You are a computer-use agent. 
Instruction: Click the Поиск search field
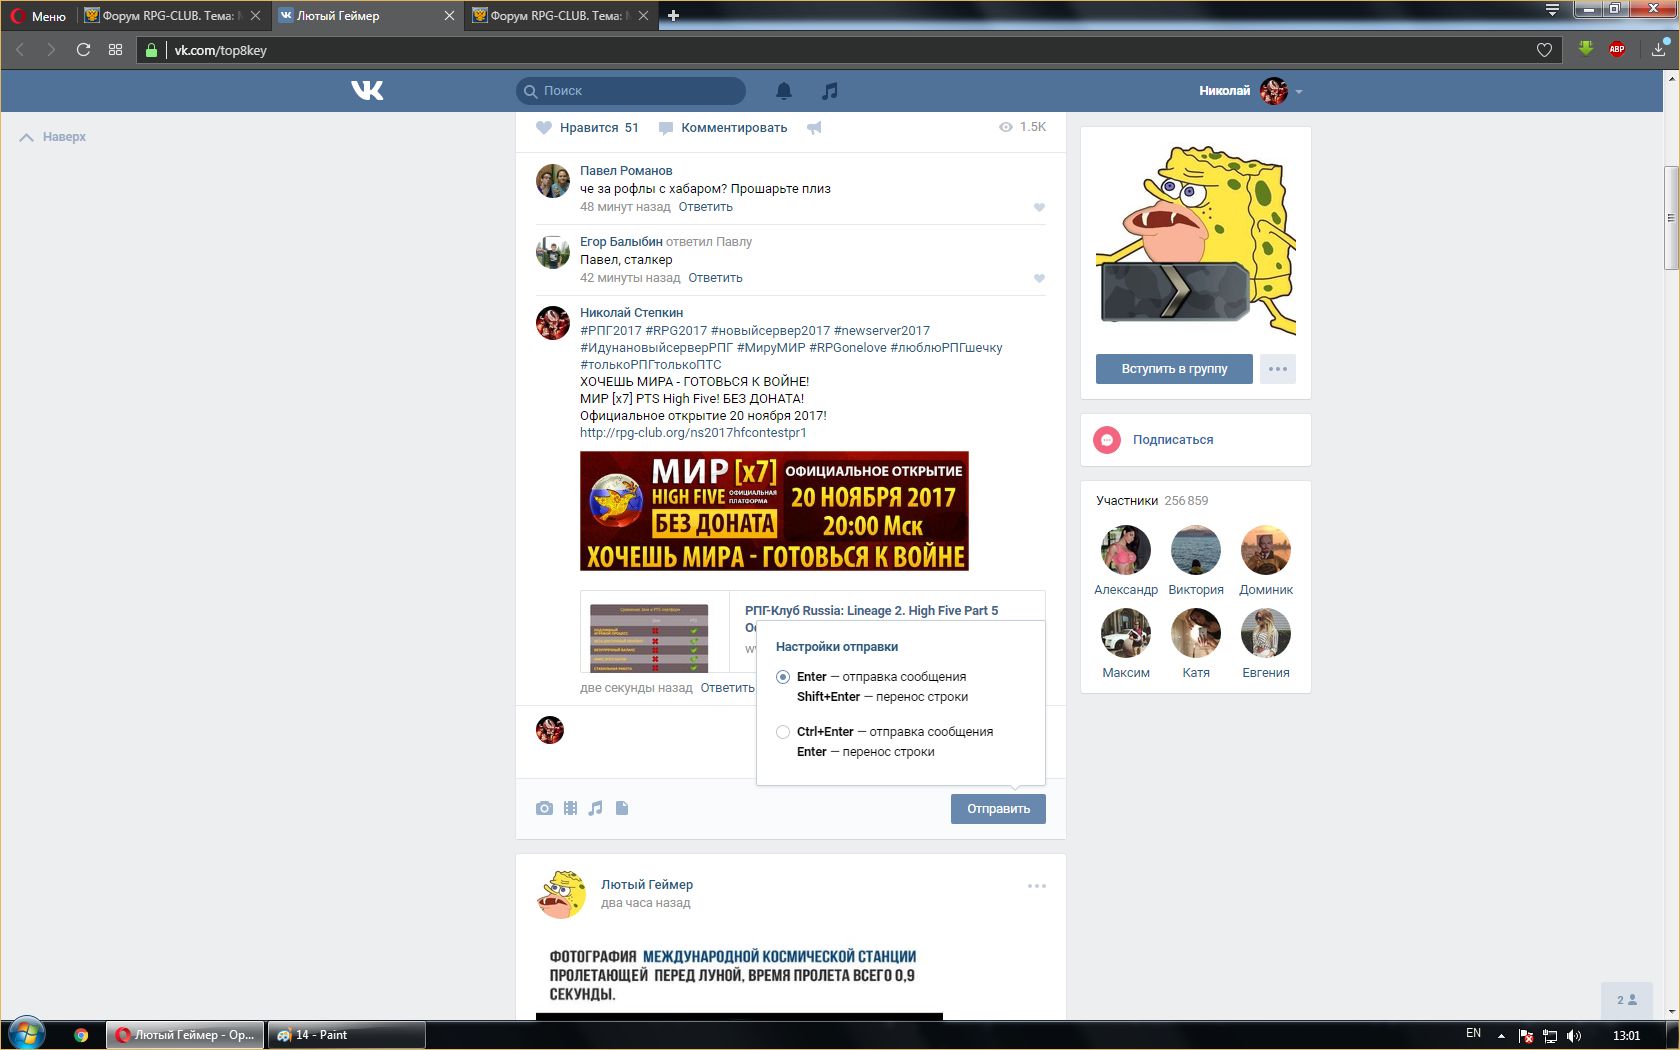631,91
